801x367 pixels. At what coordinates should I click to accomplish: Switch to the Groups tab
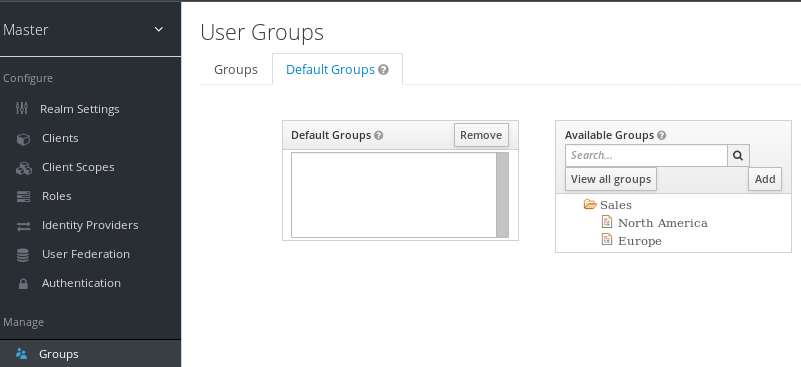pos(235,70)
